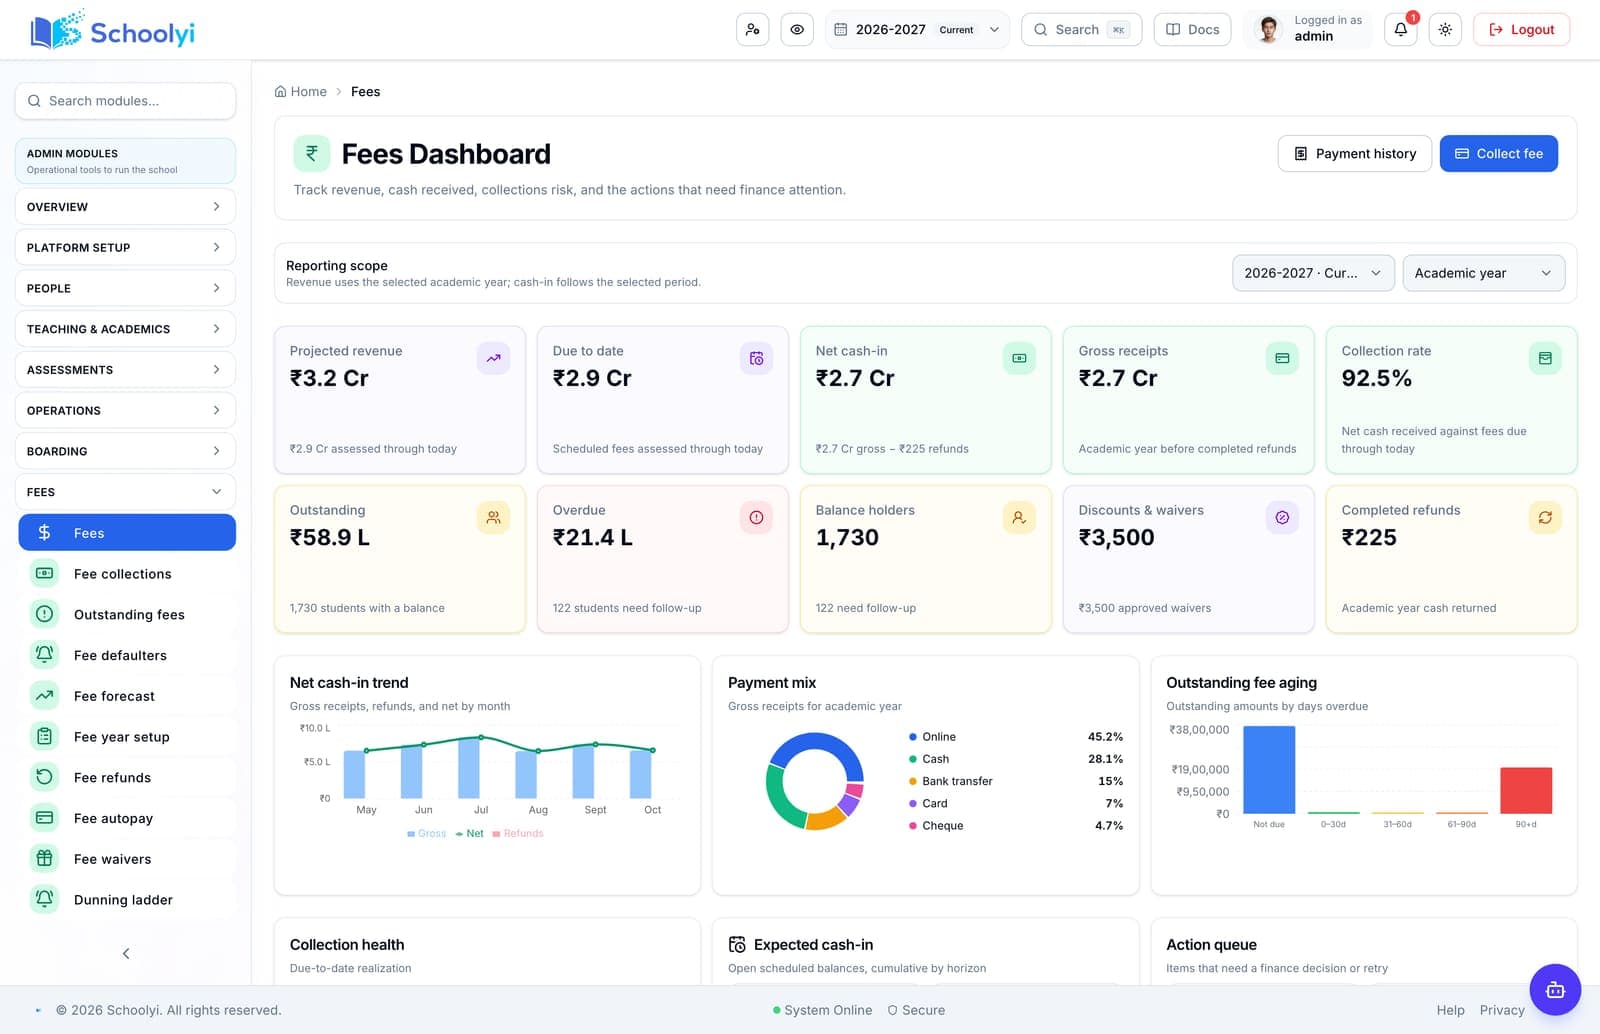Open the notifications bell
This screenshot has width=1600, height=1034.
coord(1400,30)
